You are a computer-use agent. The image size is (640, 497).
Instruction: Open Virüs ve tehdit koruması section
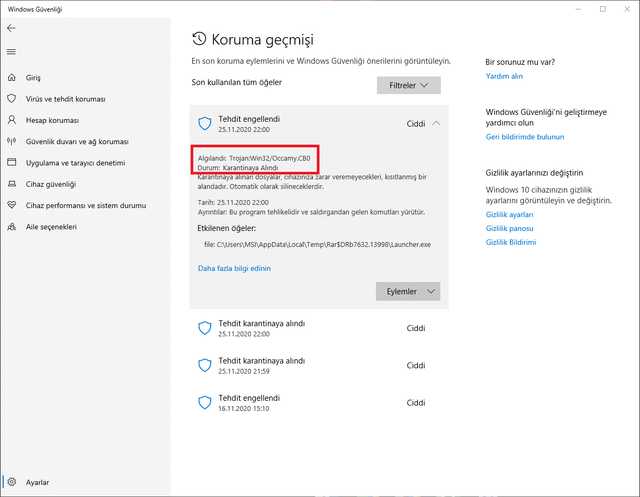[x=65, y=99]
